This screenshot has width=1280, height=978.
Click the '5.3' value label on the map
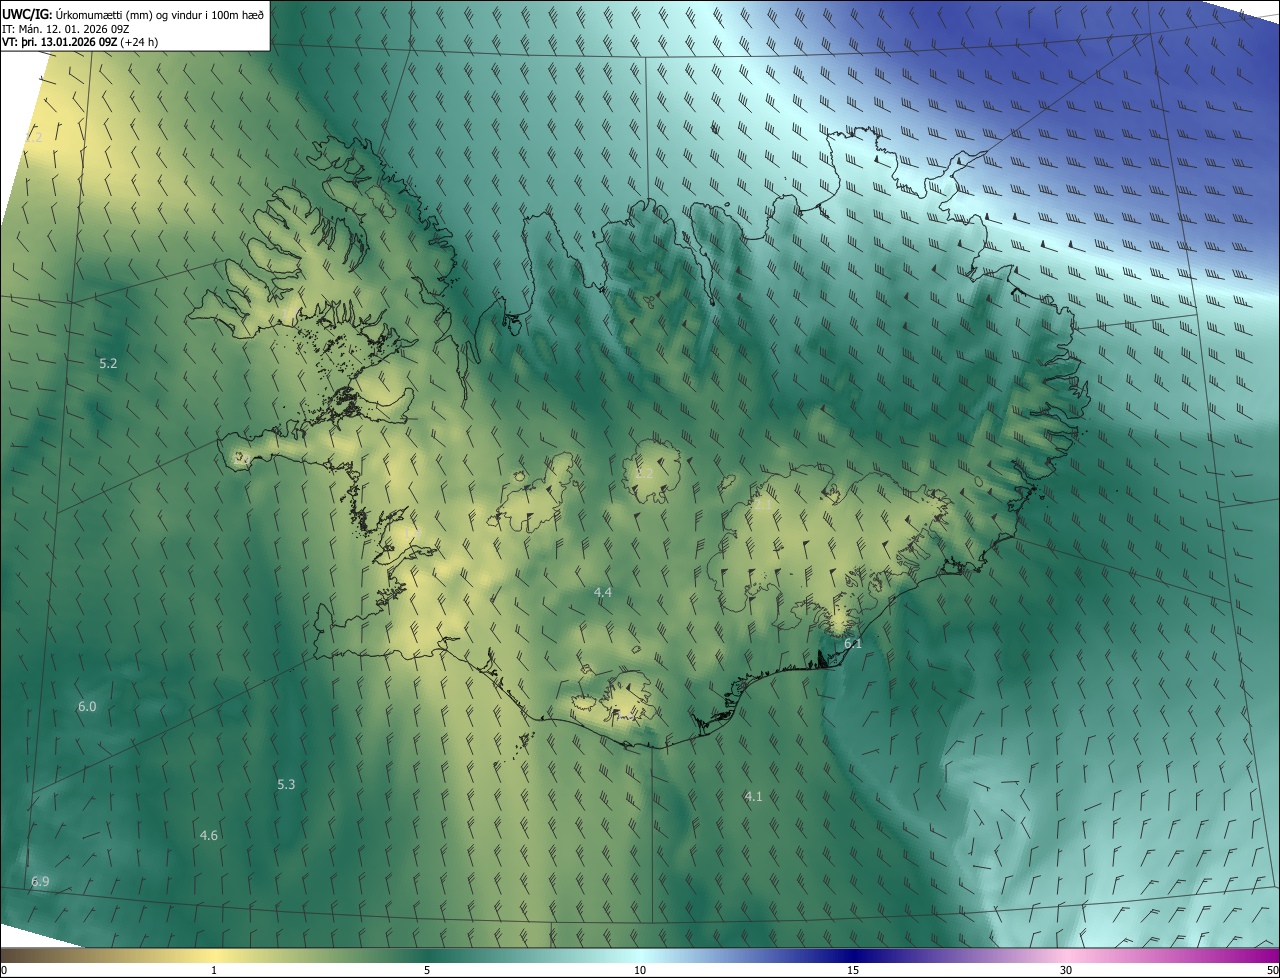pyautogui.click(x=286, y=785)
